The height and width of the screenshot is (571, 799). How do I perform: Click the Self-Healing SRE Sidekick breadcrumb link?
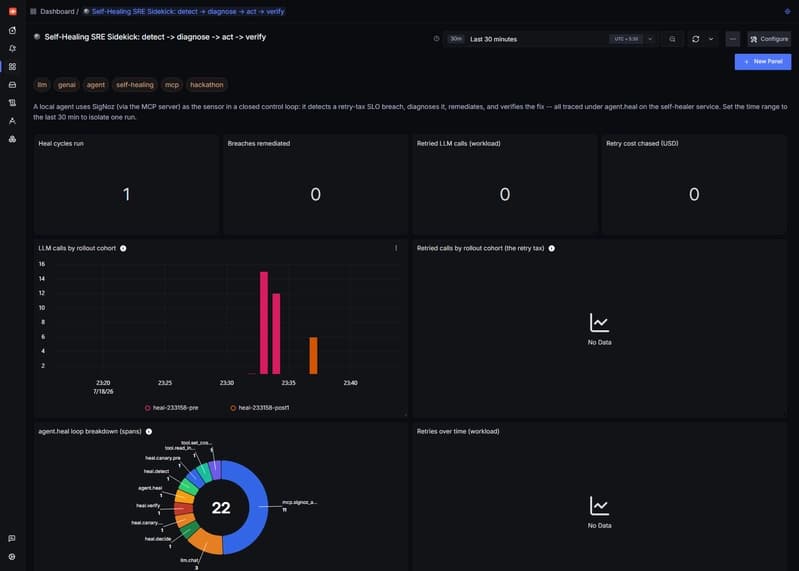pos(188,11)
